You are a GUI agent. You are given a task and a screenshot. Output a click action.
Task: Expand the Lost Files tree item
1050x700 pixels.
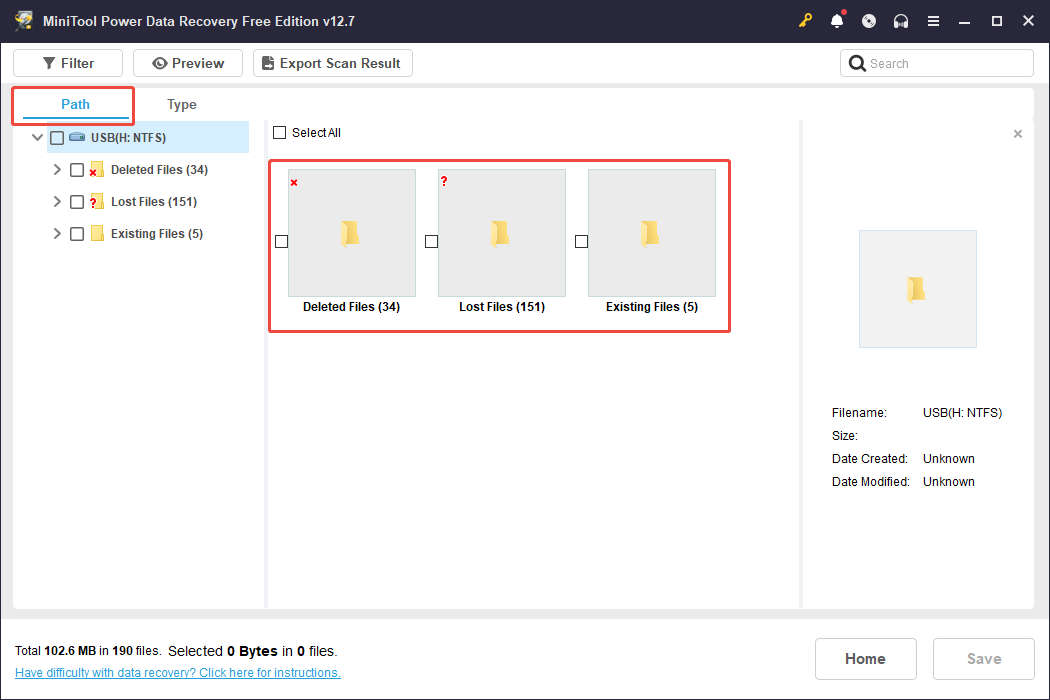[57, 201]
